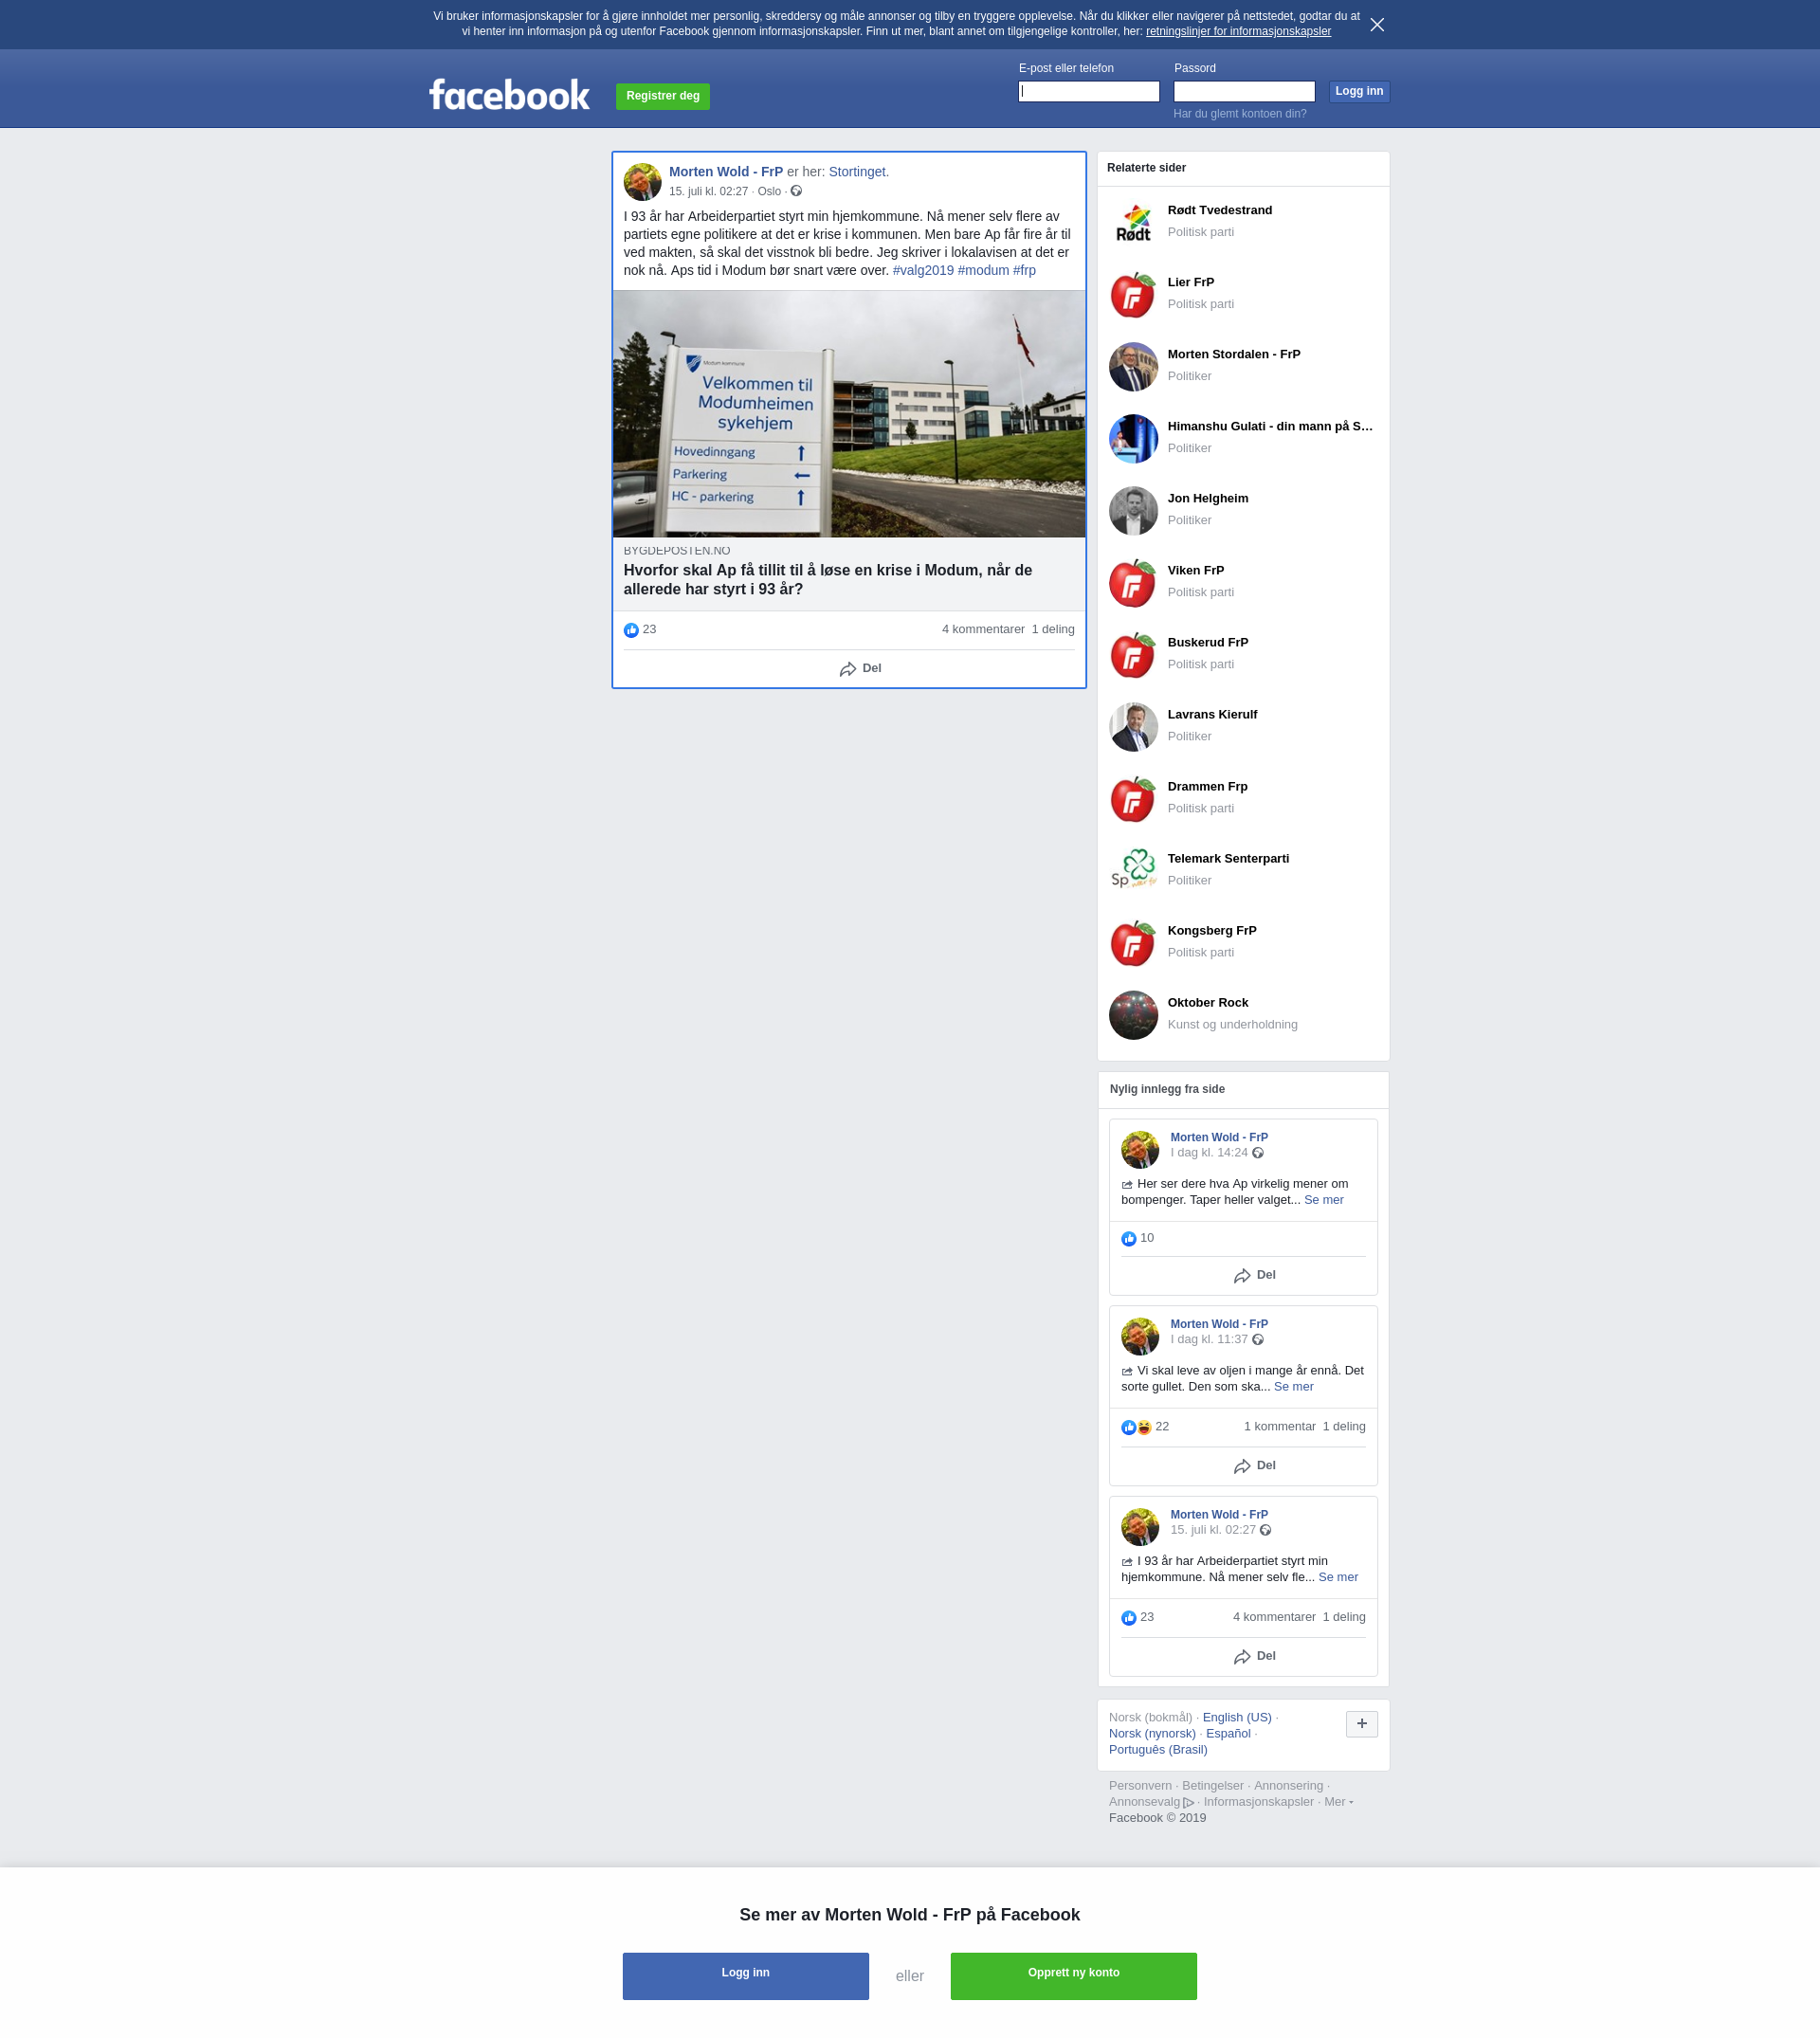Click the green Opprett ny konto button
The height and width of the screenshot is (2038, 1820).
1073,1976
